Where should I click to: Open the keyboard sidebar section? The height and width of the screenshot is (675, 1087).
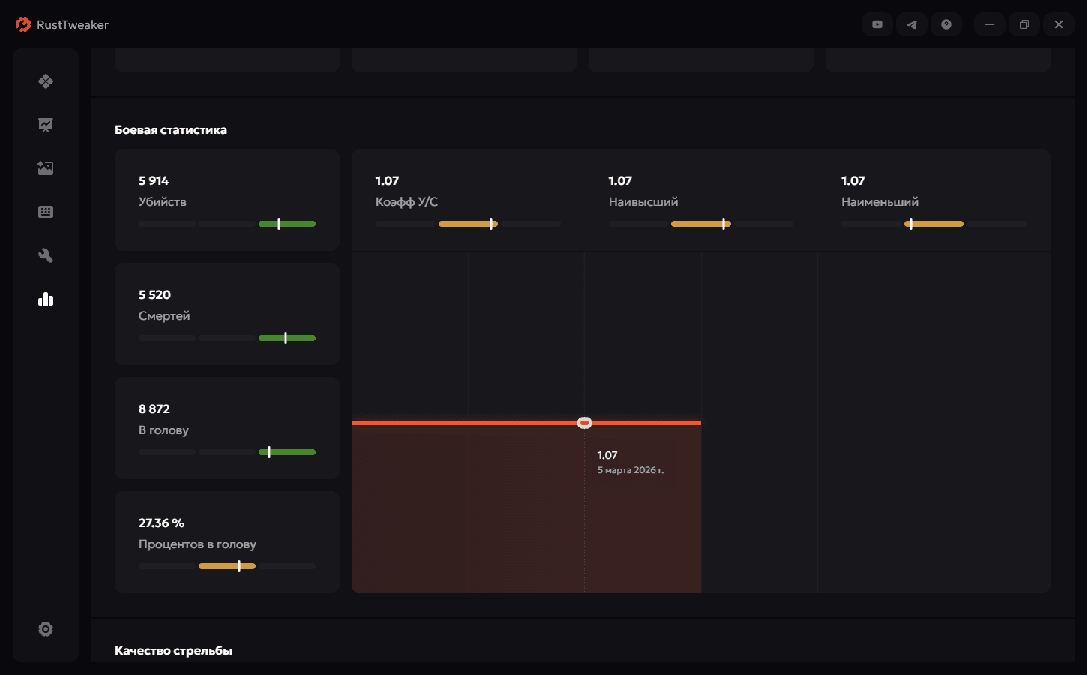point(45,212)
